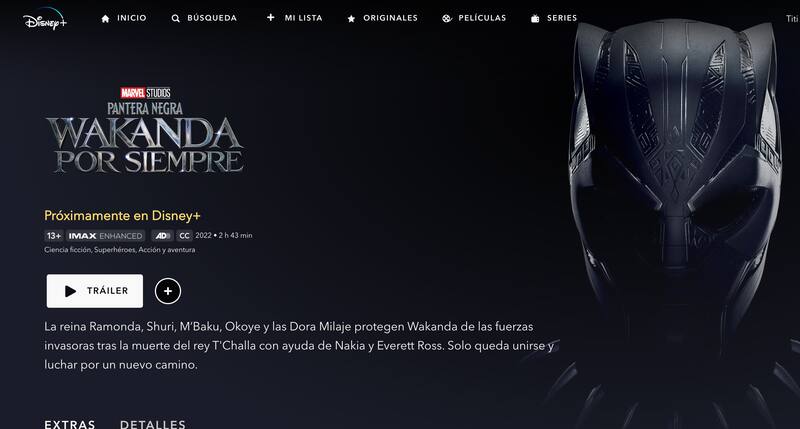The image size is (800, 429).
Task: Click the IMAX Enhanced badge
Action: pyautogui.click(x=106, y=236)
